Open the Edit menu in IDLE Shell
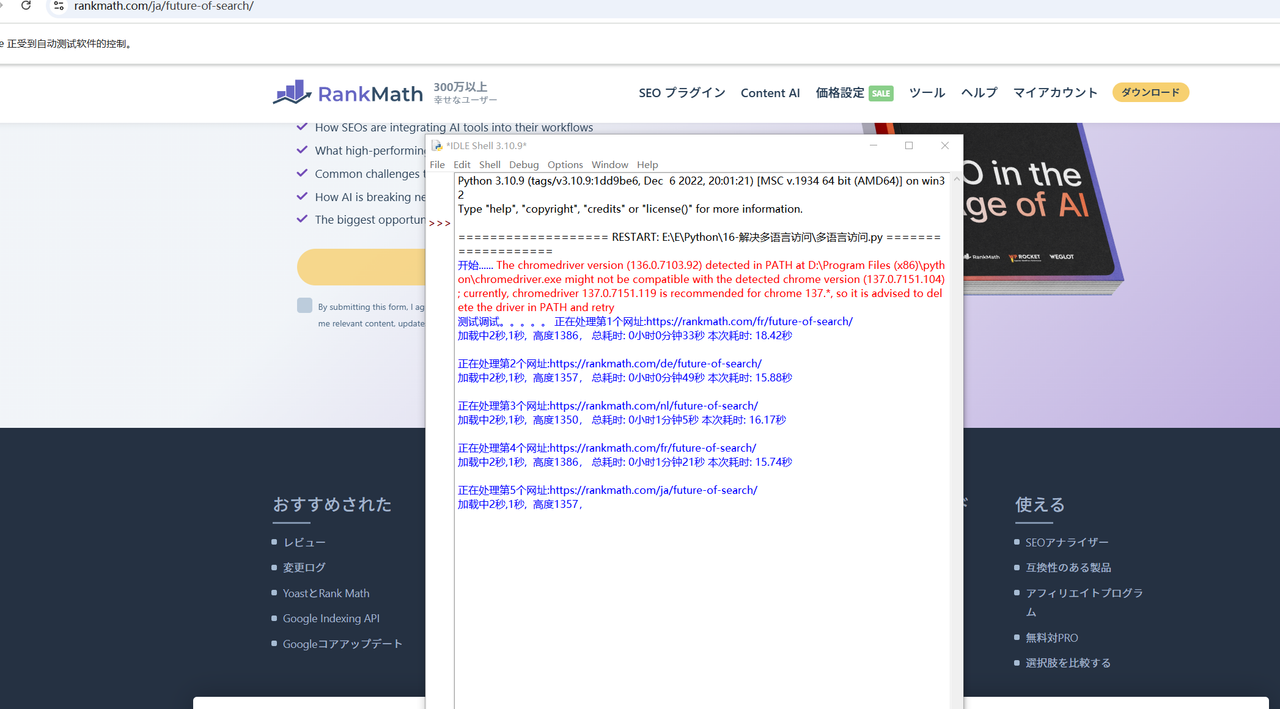The image size is (1280, 709). pyautogui.click(x=461, y=165)
